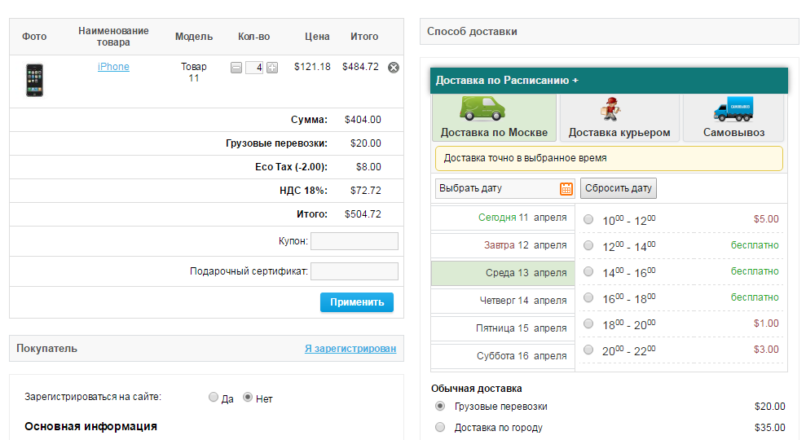Choose Завтра 12 апреля date
The width and height of the screenshot is (806, 440).
(502, 245)
